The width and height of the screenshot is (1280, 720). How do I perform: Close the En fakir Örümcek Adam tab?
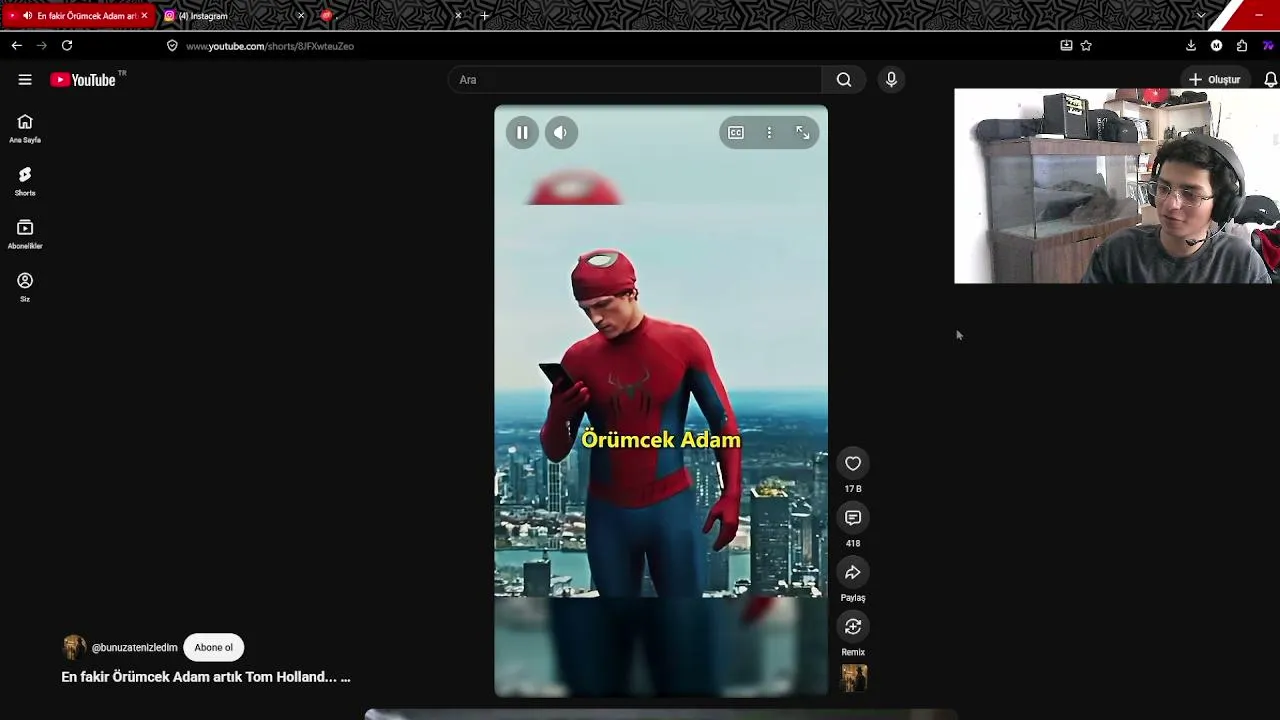coord(144,16)
